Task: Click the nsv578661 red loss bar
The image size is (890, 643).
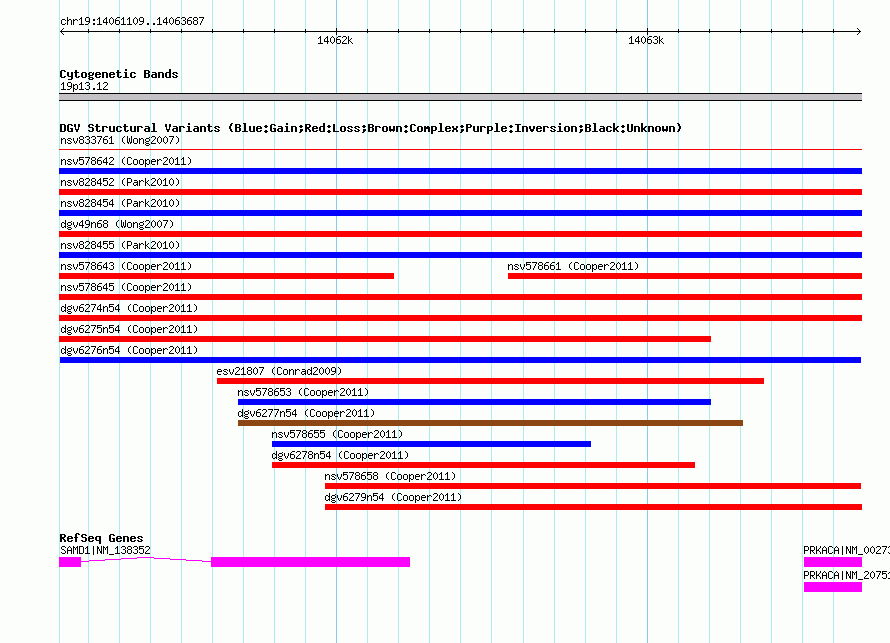Action: [x=685, y=276]
